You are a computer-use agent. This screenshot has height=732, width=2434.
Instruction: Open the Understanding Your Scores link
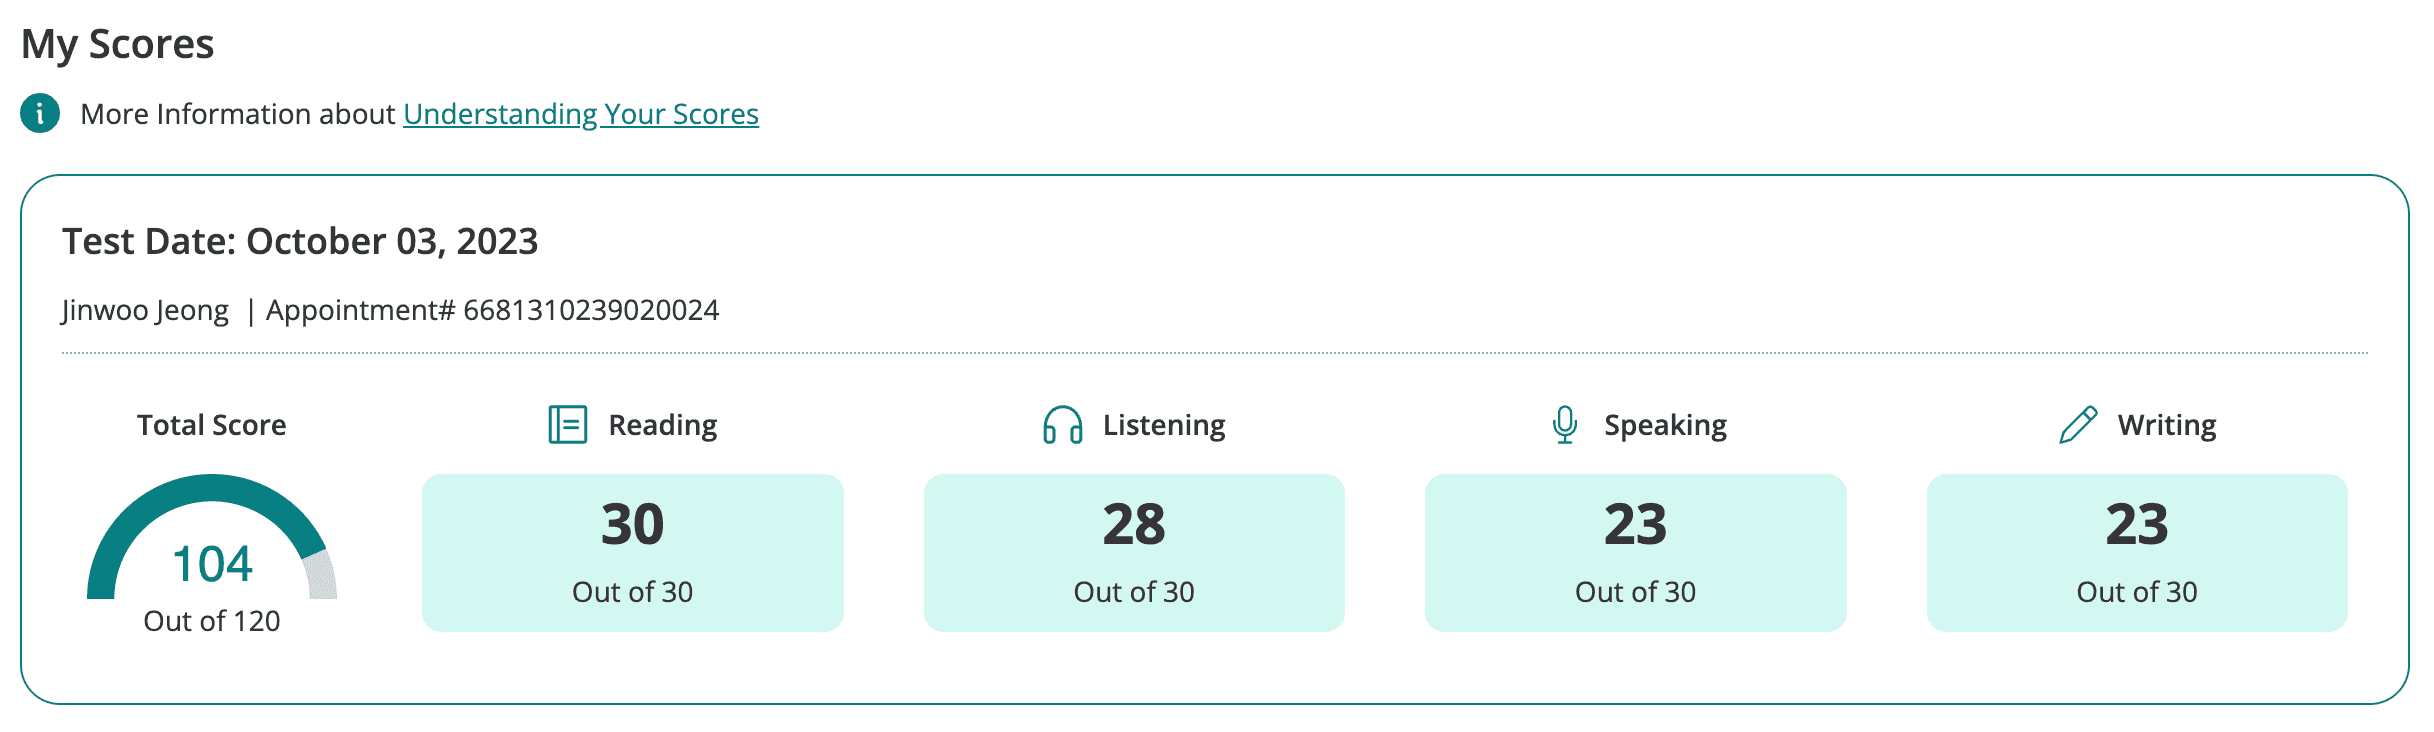tap(580, 114)
